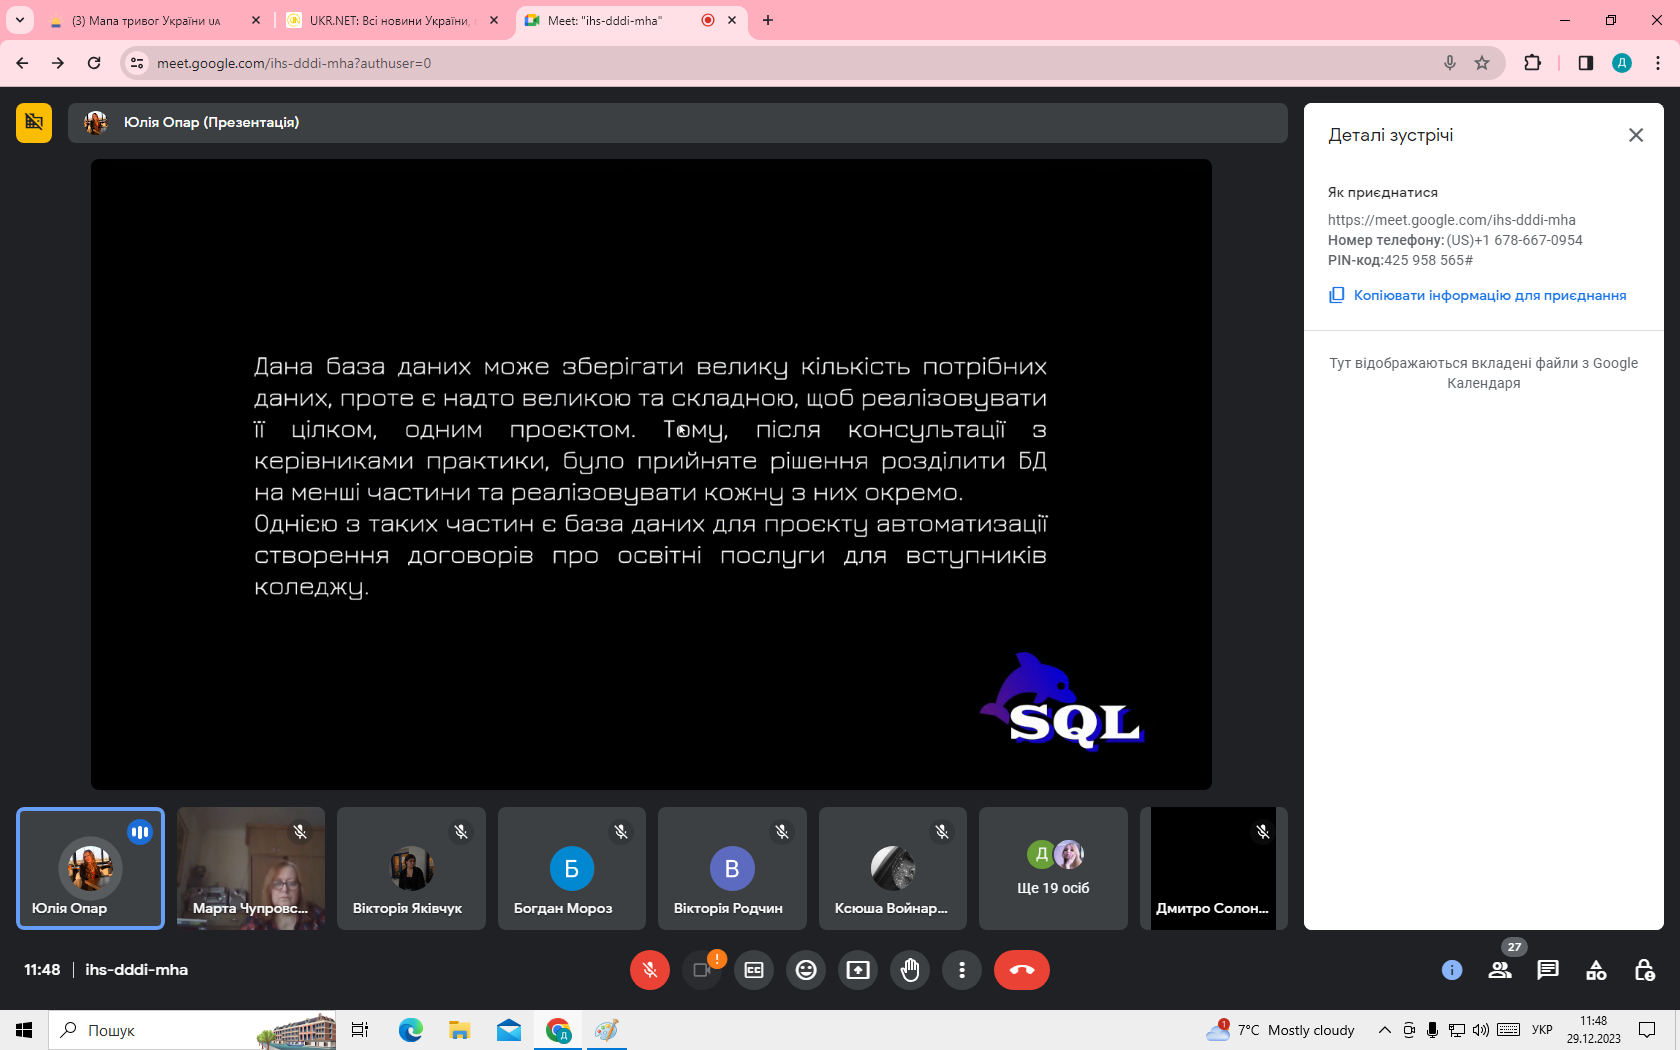The height and width of the screenshot is (1050, 1680).
Task: Unmute the microphone
Action: (650, 970)
